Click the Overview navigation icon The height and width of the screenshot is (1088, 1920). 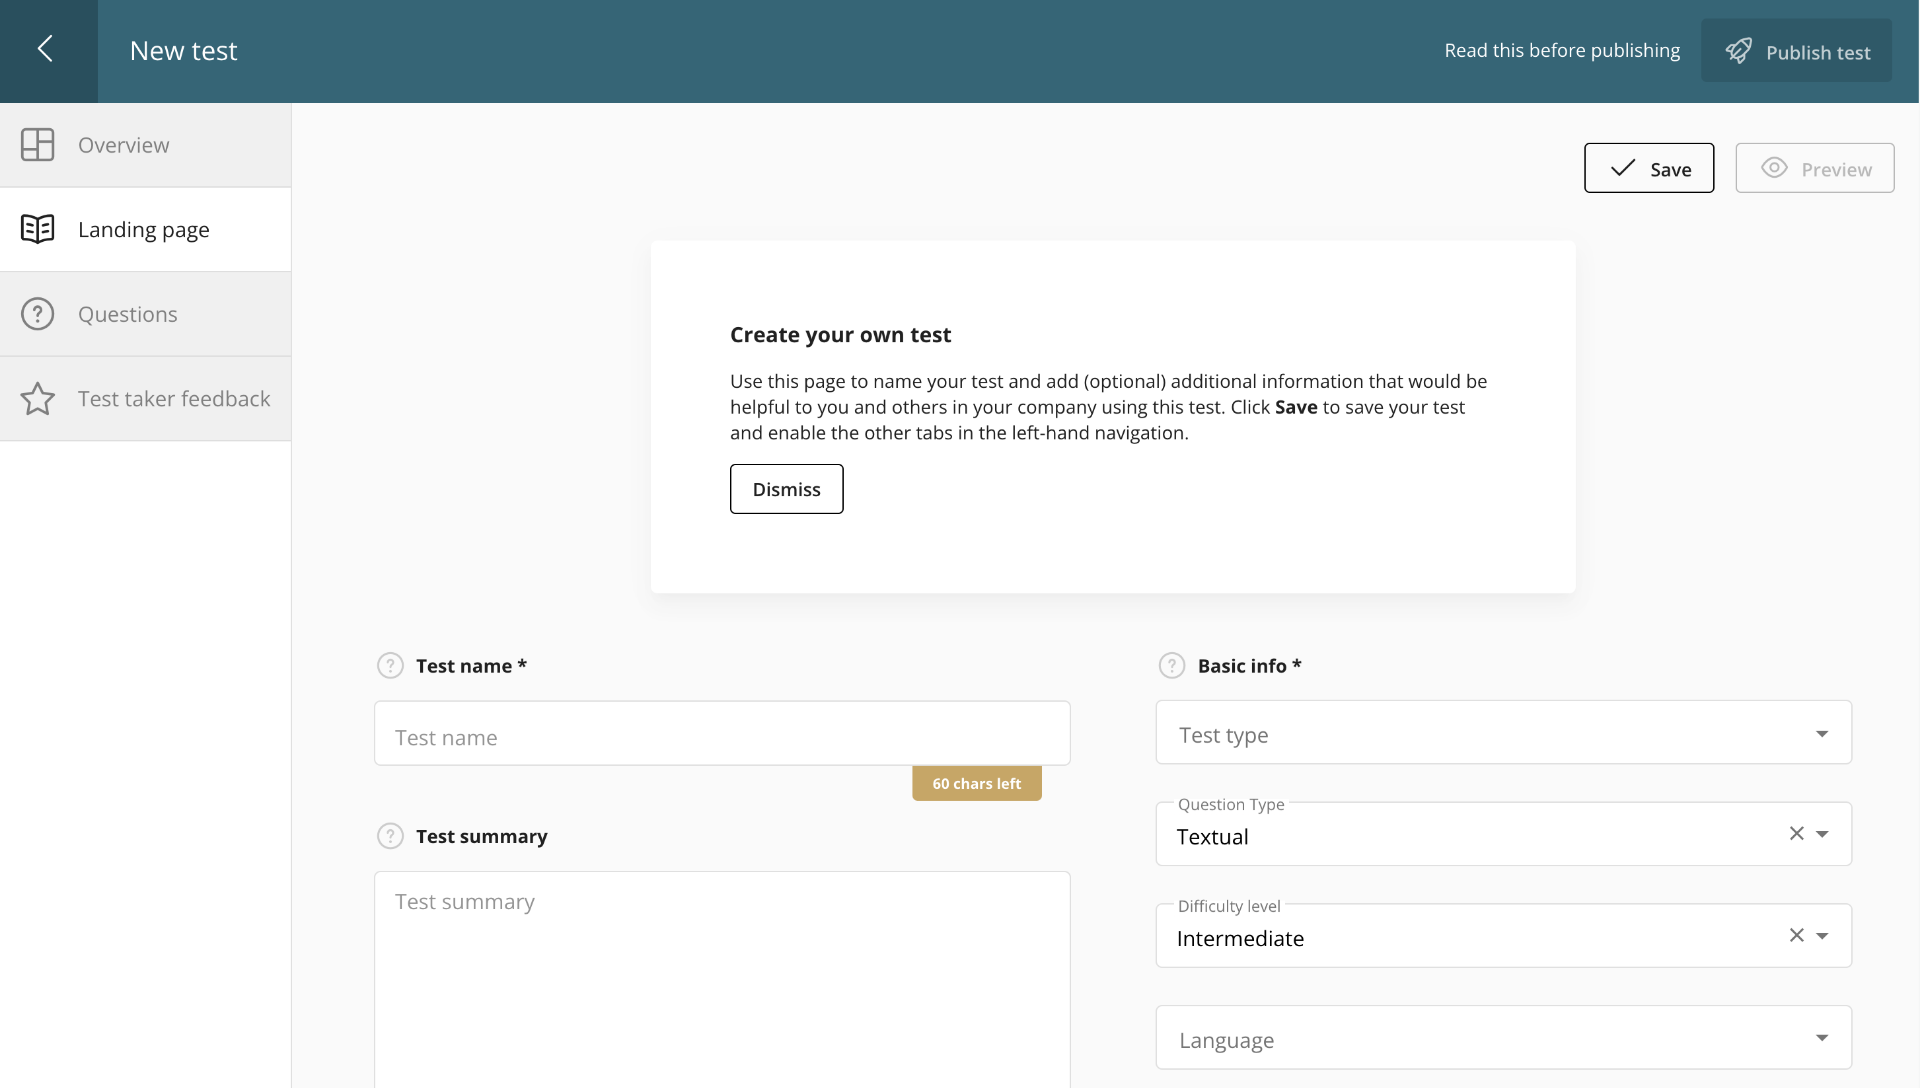(37, 144)
